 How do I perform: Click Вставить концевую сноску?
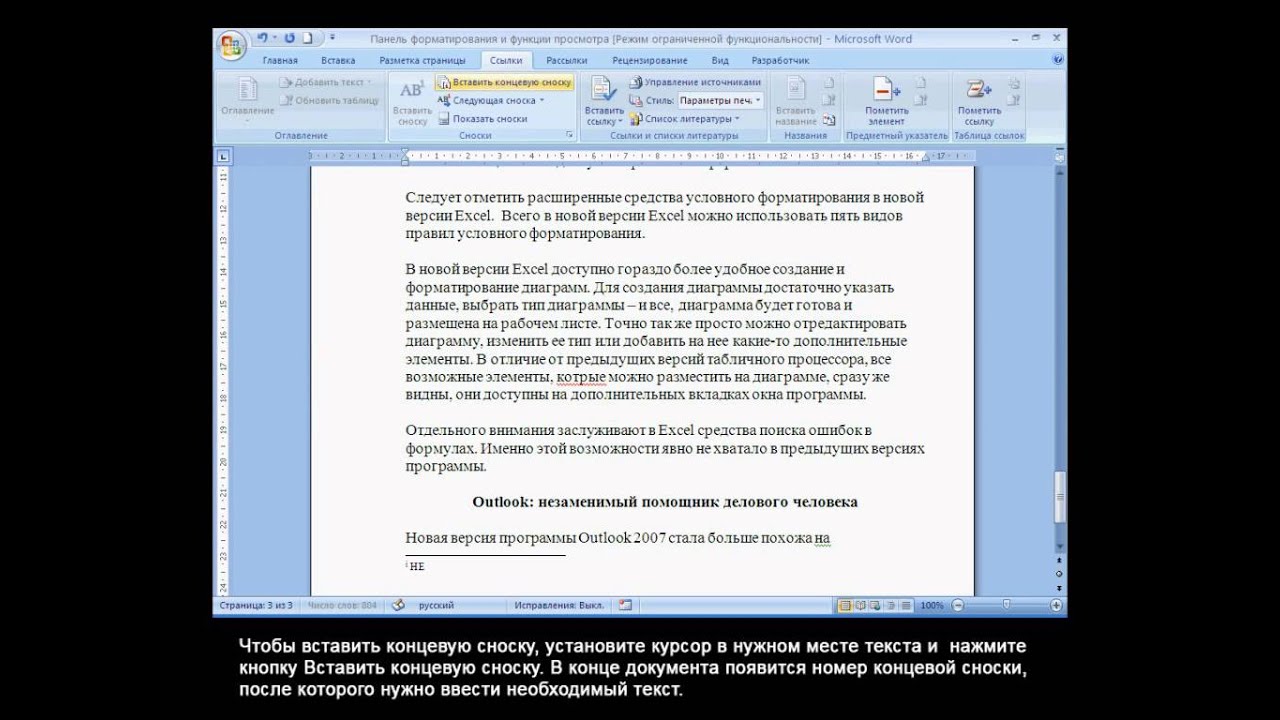[x=505, y=83]
